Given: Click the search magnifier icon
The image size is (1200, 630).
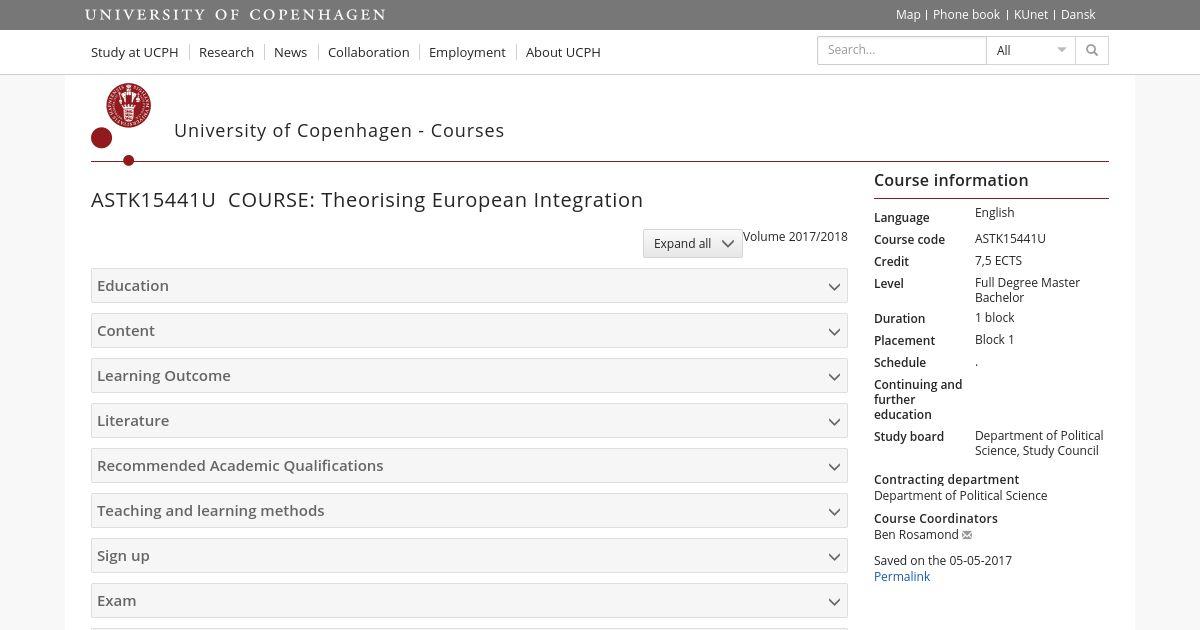Looking at the screenshot, I should [x=1092, y=51].
